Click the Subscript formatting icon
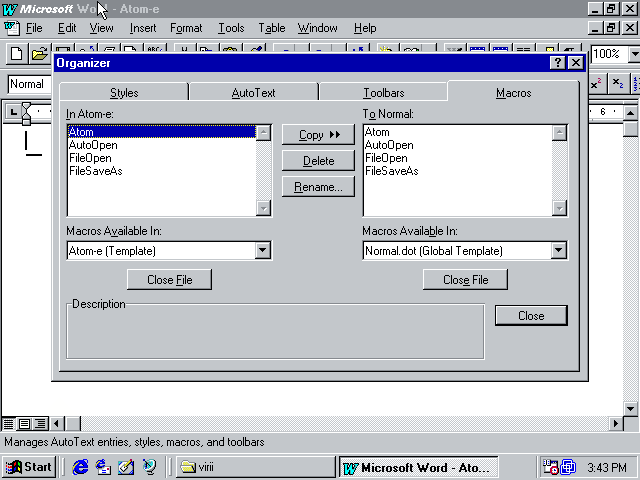Image resolution: width=640 pixels, height=480 pixels. tap(618, 84)
